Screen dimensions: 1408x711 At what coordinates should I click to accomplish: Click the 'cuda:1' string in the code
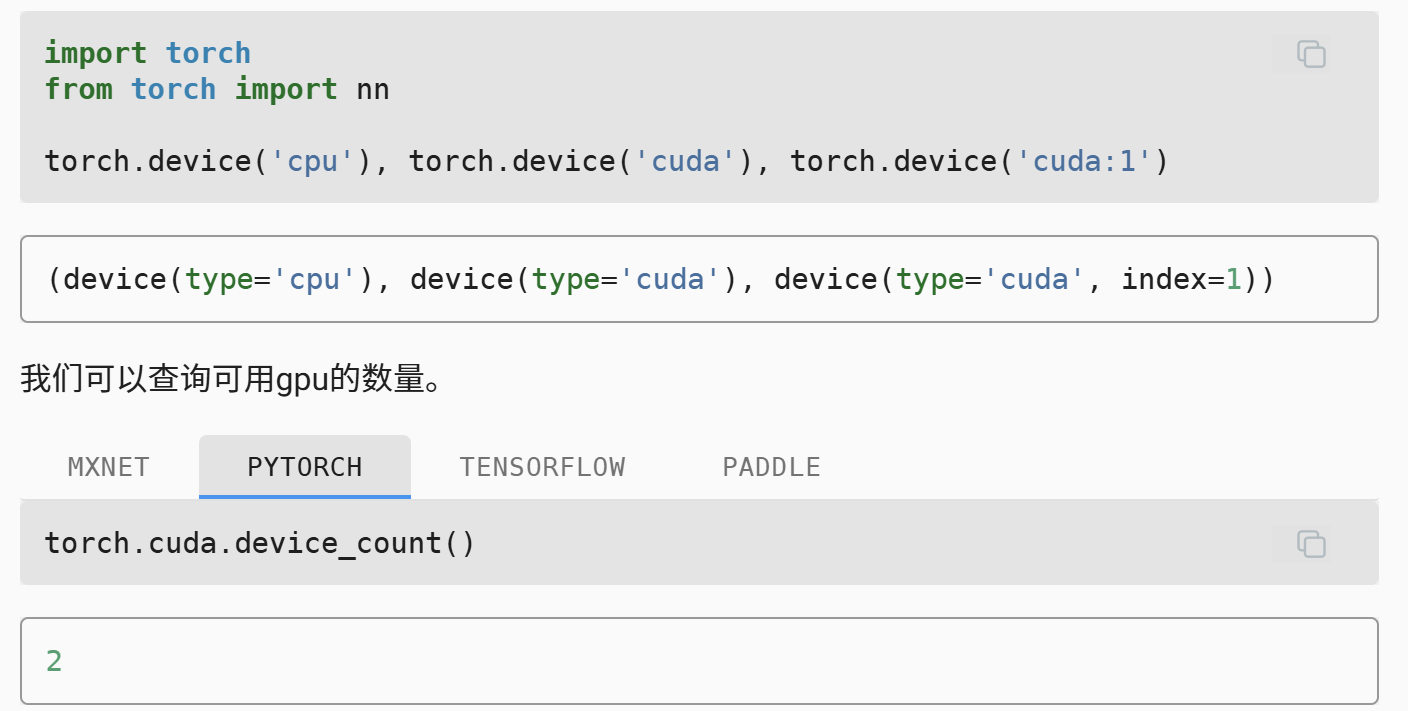pos(1085,161)
